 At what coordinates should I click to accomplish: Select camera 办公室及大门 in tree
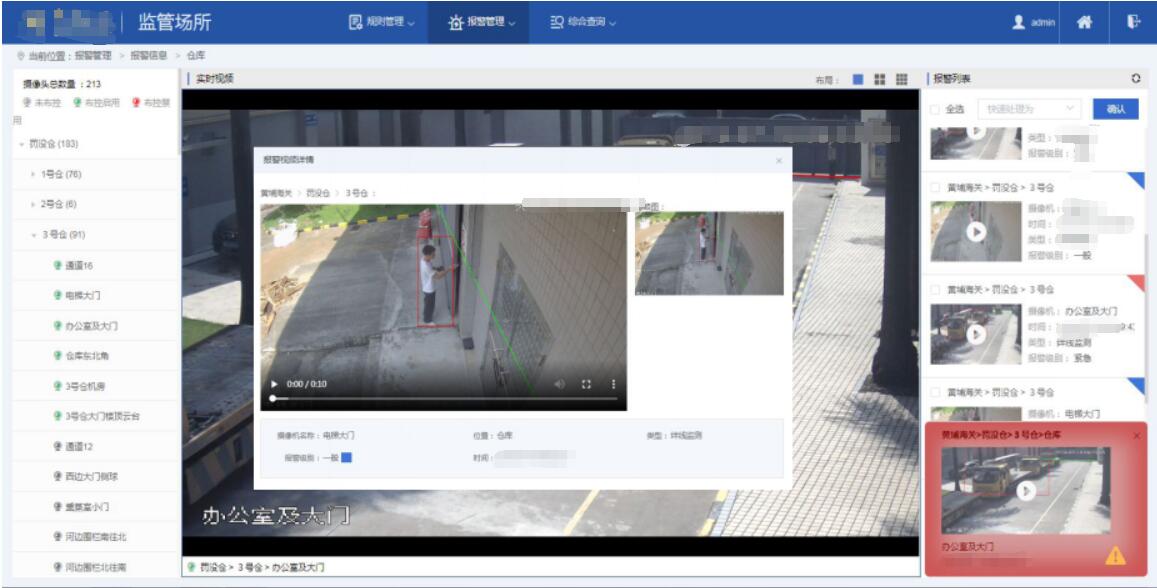click(x=91, y=325)
